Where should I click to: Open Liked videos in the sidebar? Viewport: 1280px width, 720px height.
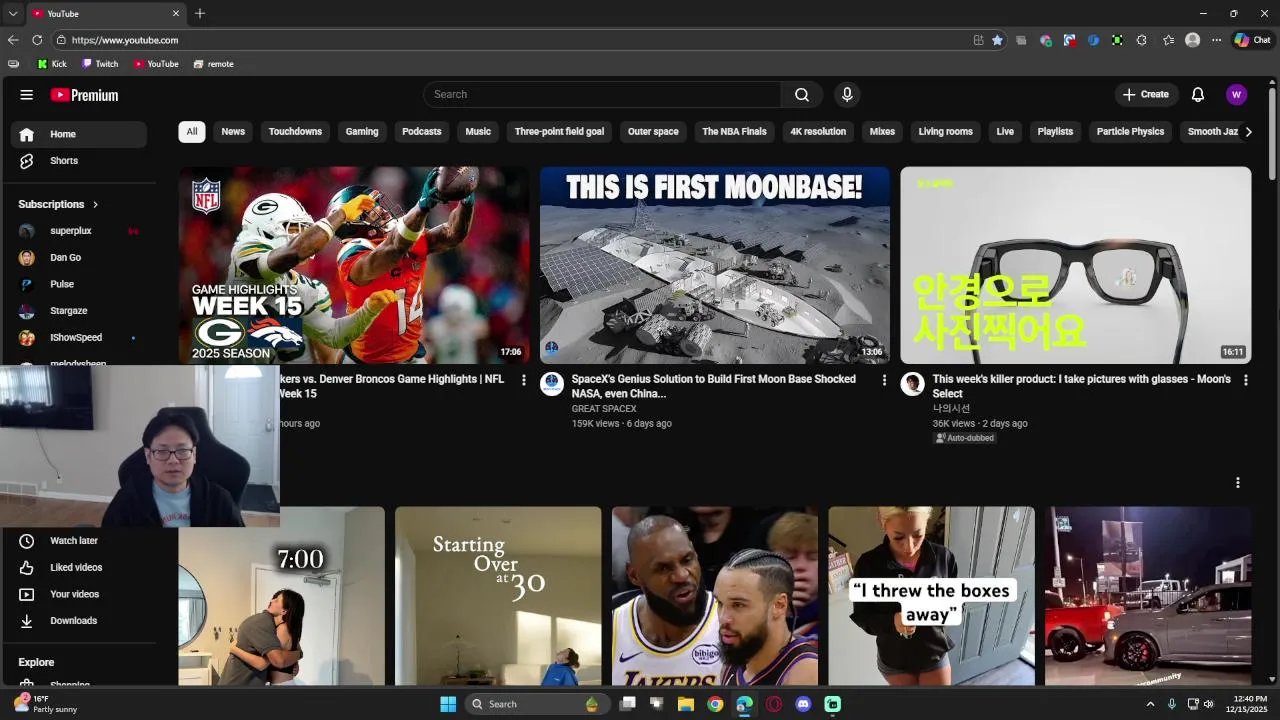79,568
